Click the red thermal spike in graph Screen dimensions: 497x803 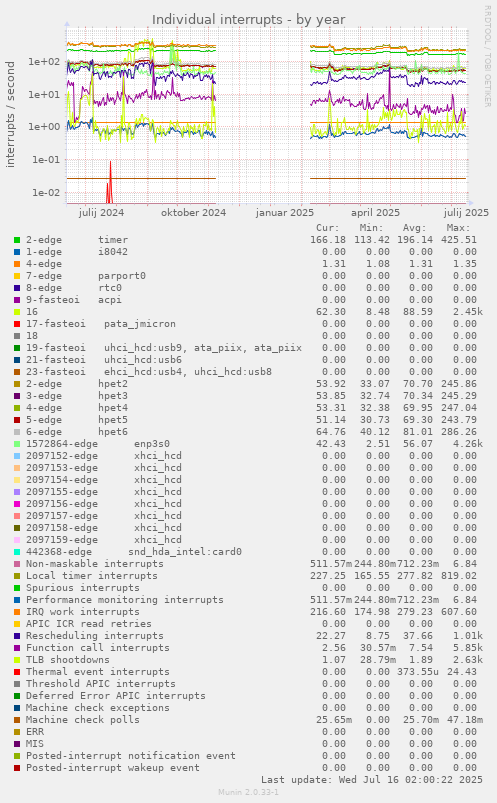110,182
